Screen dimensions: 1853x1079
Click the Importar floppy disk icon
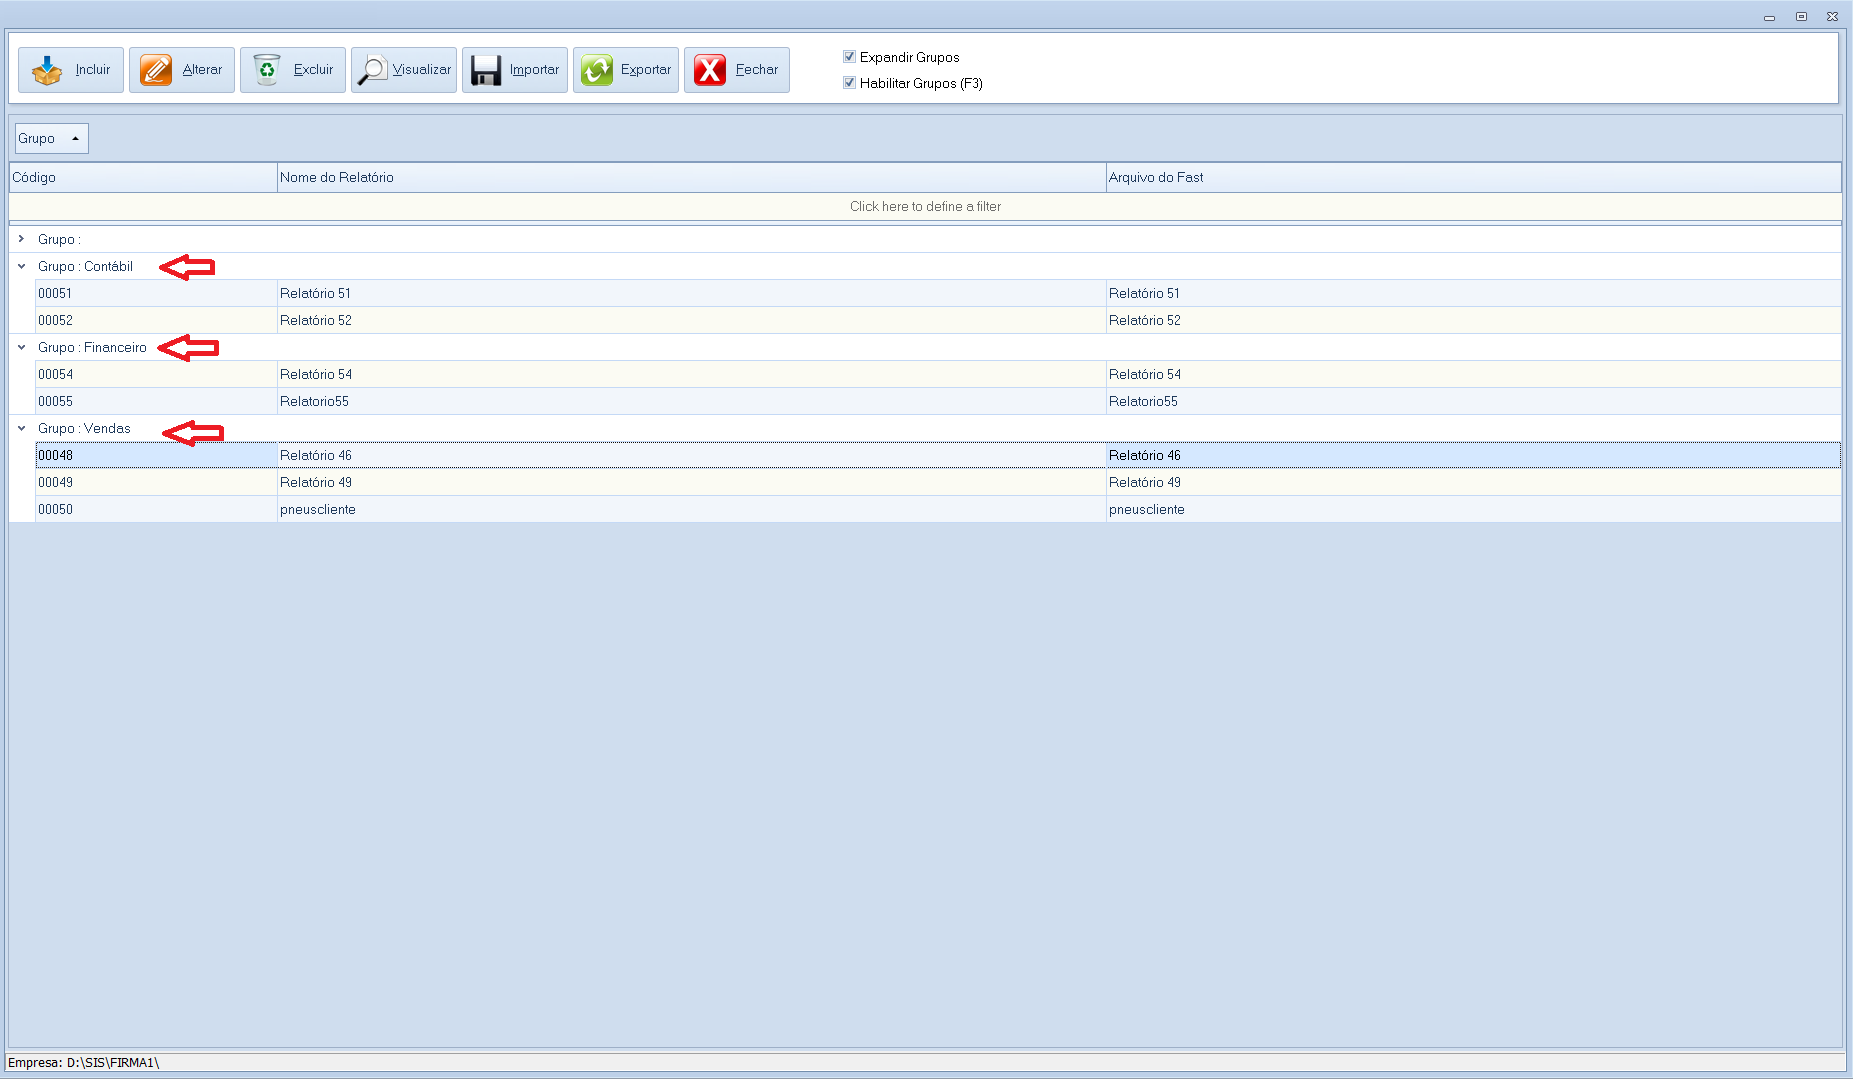tap(486, 70)
